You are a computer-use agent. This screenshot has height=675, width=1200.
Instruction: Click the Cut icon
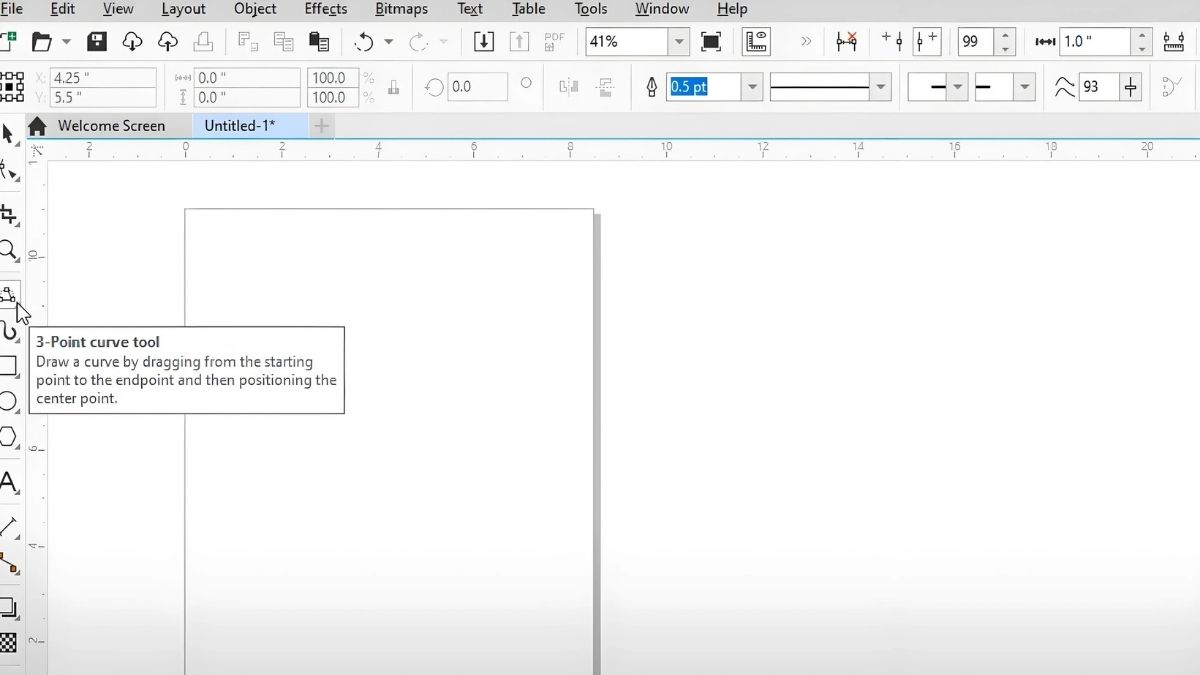tap(248, 42)
